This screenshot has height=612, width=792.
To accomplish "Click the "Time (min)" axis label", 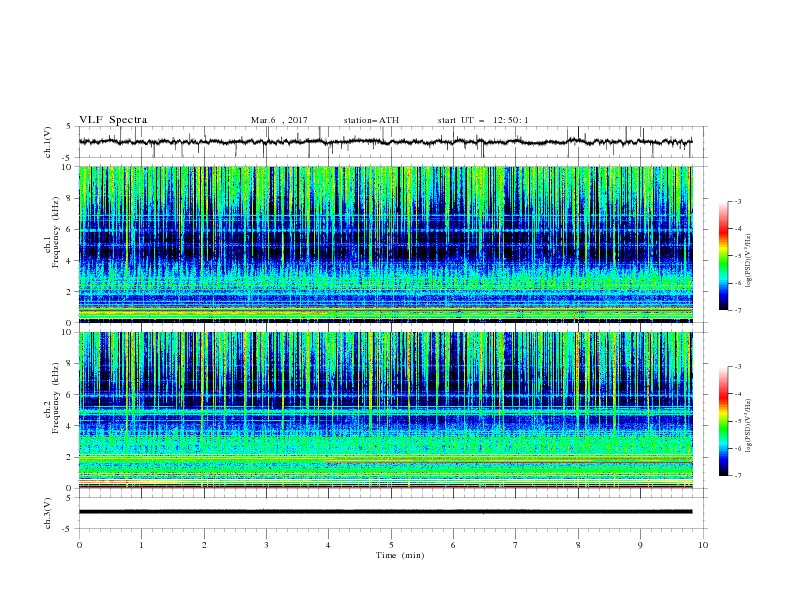I will coord(400,555).
